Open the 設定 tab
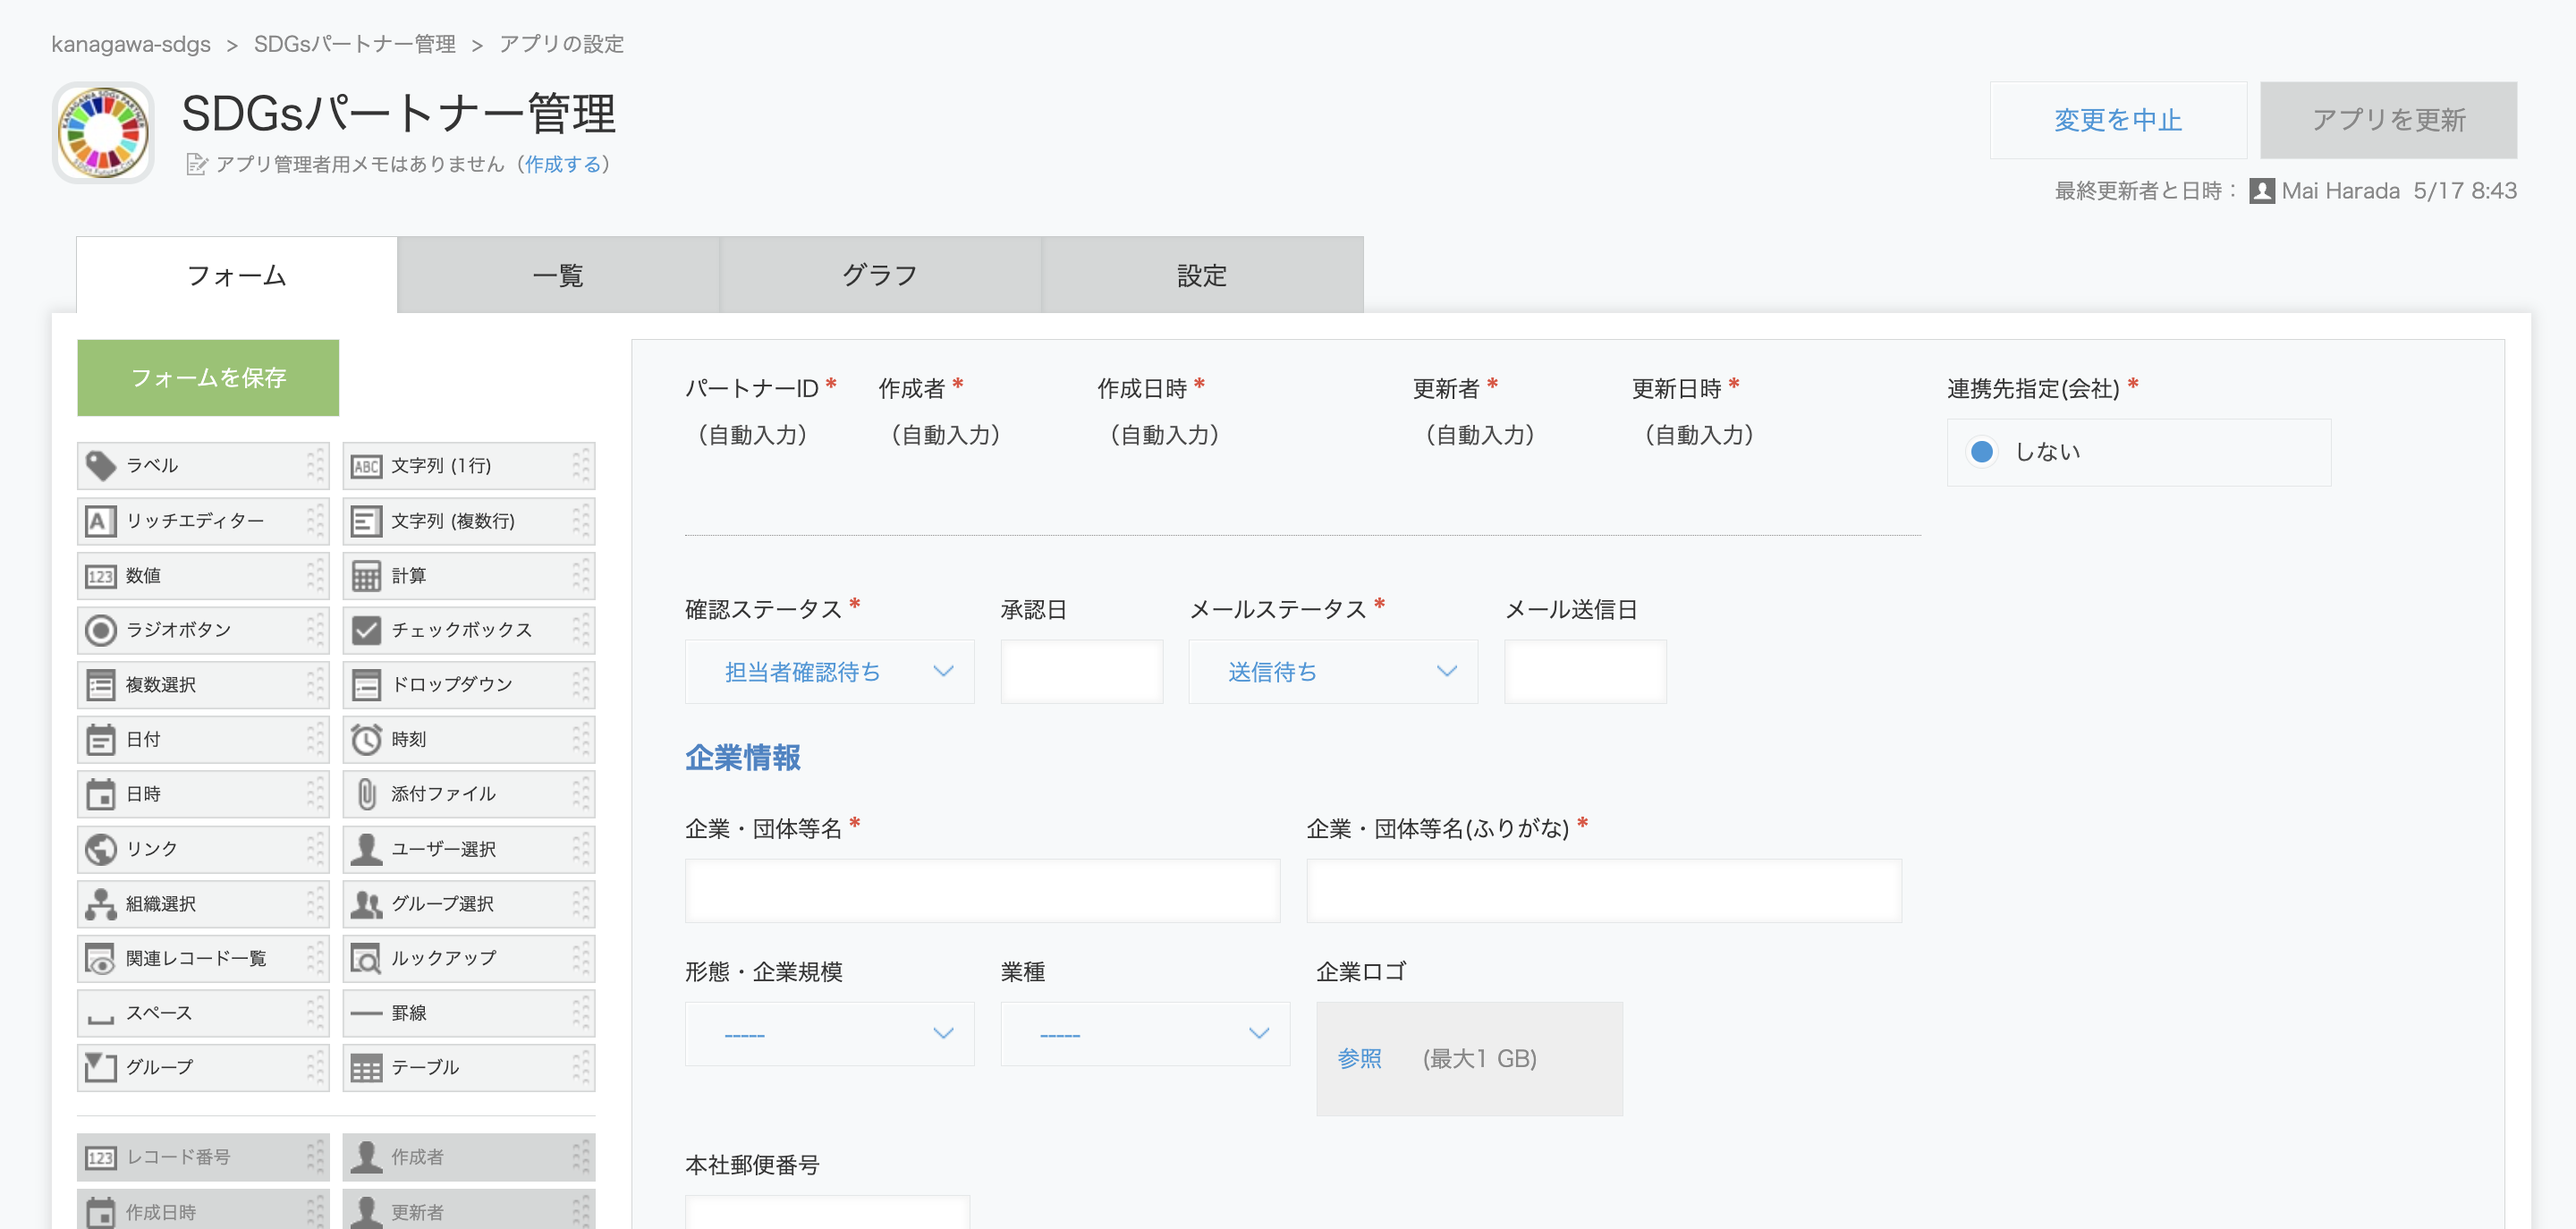The width and height of the screenshot is (2576, 1229). coord(1201,275)
